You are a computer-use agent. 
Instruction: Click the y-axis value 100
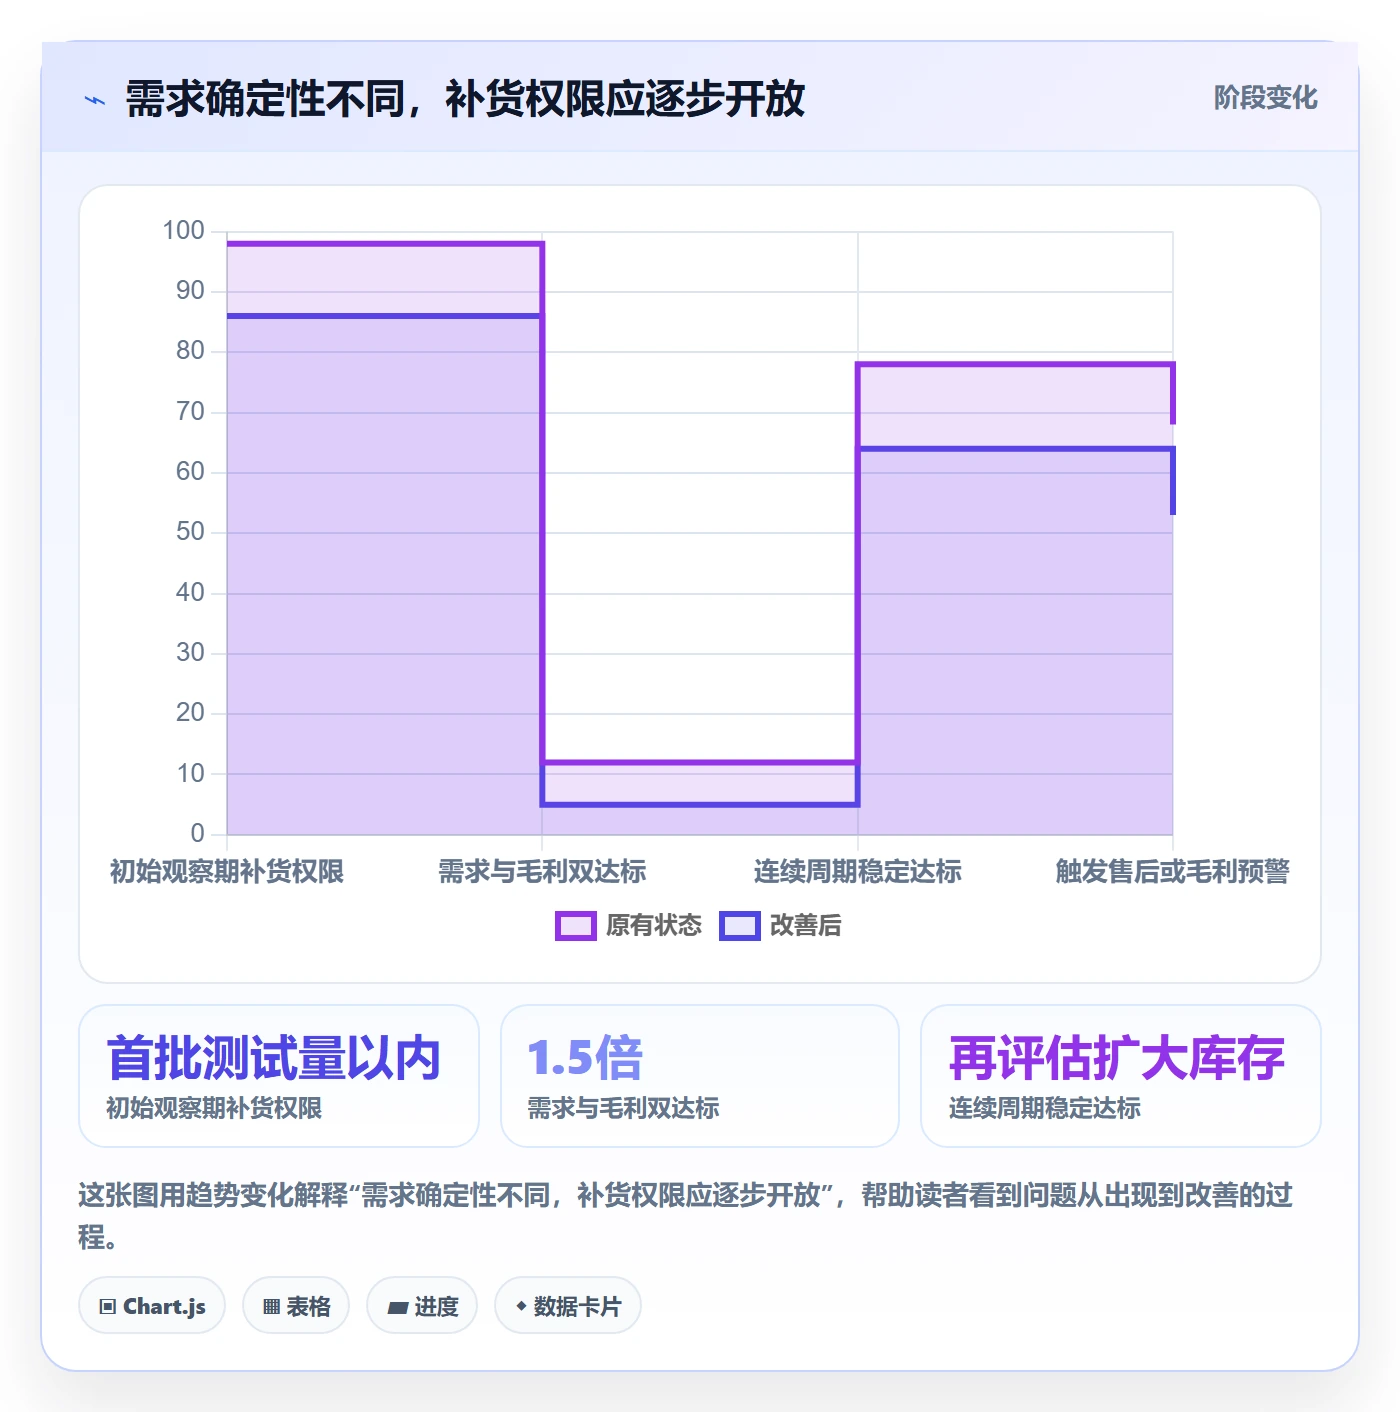click(x=184, y=231)
